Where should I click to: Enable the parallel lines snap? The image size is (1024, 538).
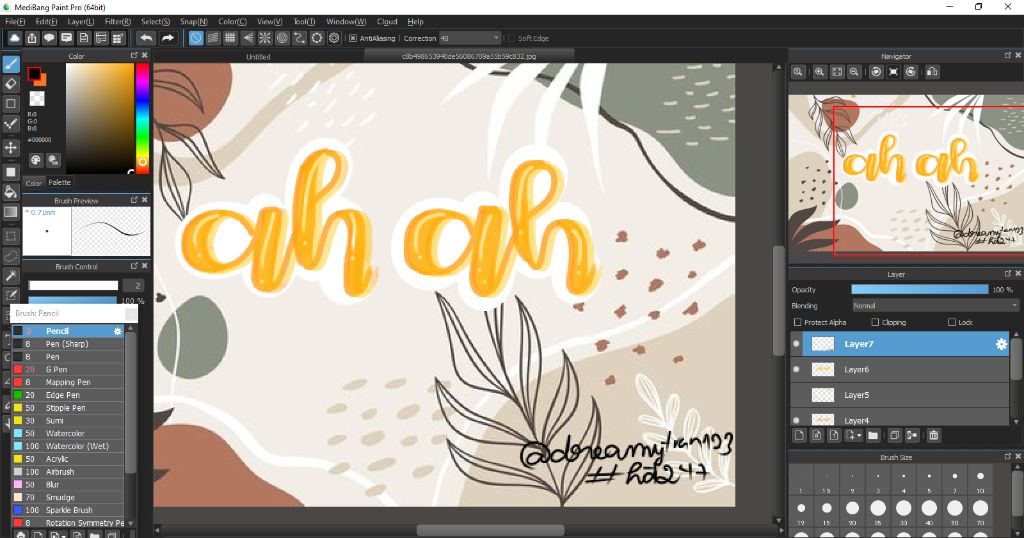[213, 39]
